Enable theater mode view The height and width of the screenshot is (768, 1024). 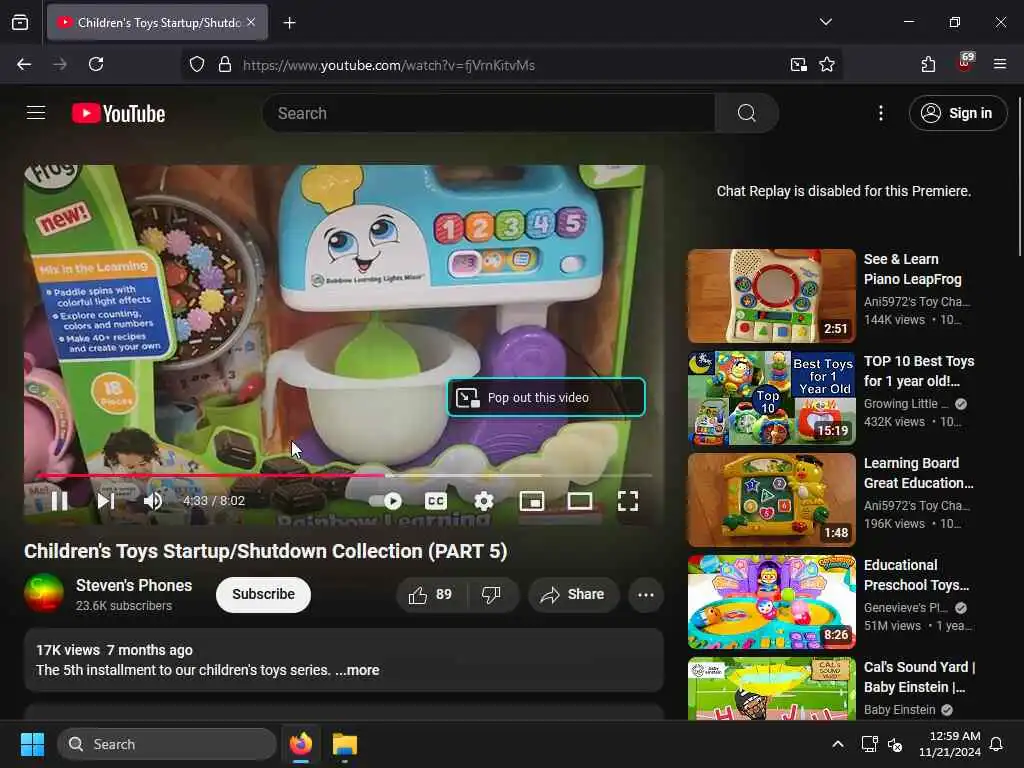[x=580, y=502]
